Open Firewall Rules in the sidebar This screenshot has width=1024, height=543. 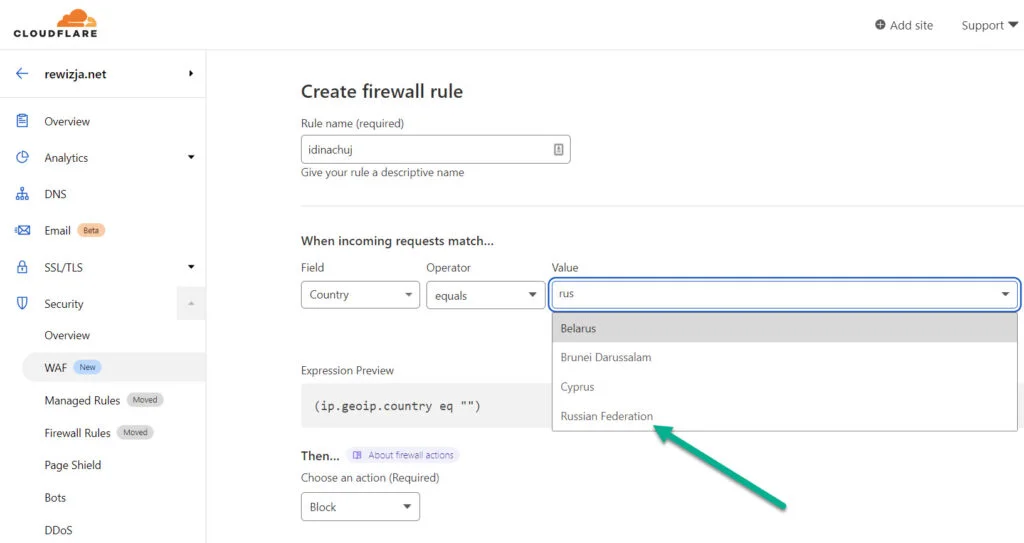point(77,433)
